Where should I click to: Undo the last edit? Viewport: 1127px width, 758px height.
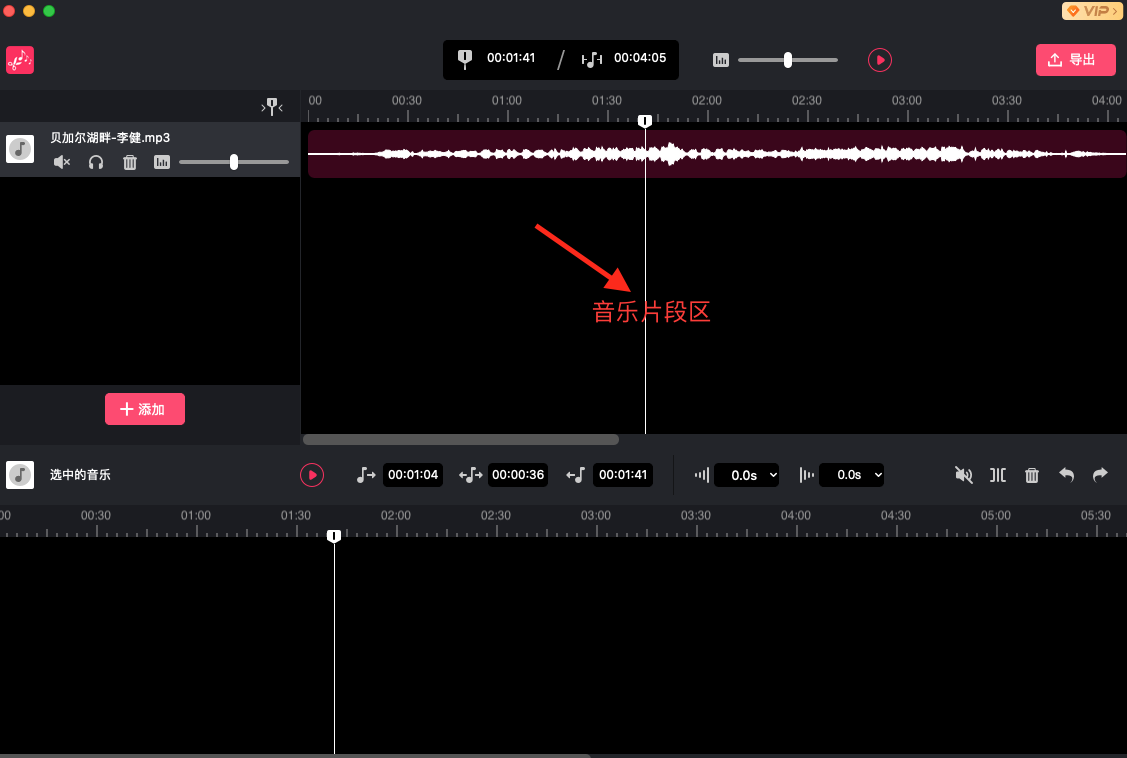click(1067, 475)
